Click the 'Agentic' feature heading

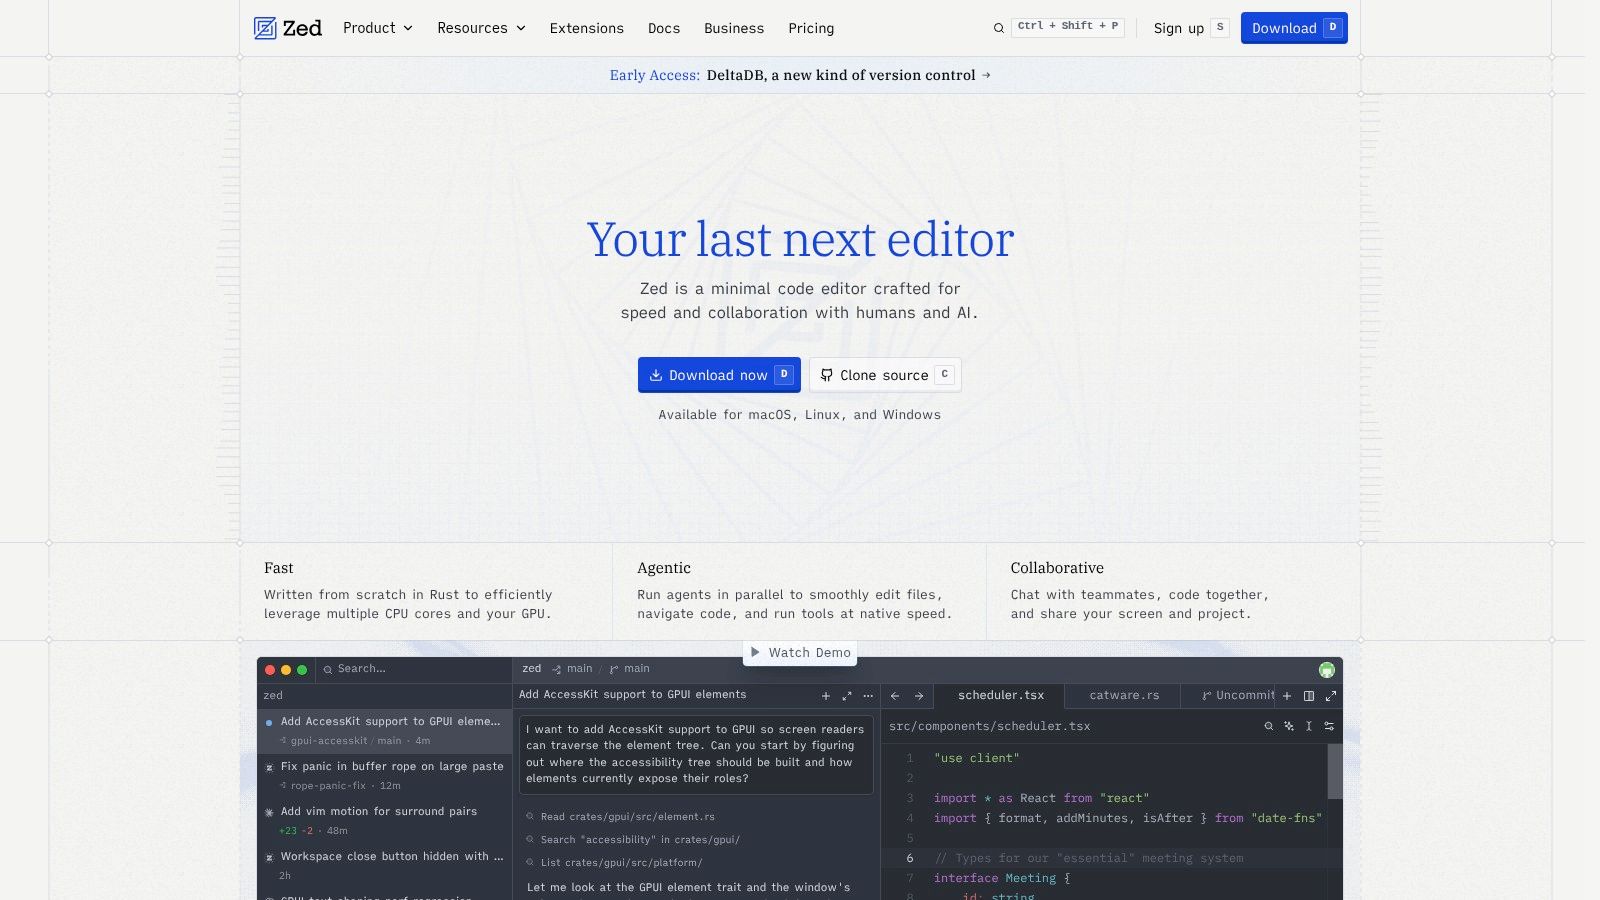664,568
